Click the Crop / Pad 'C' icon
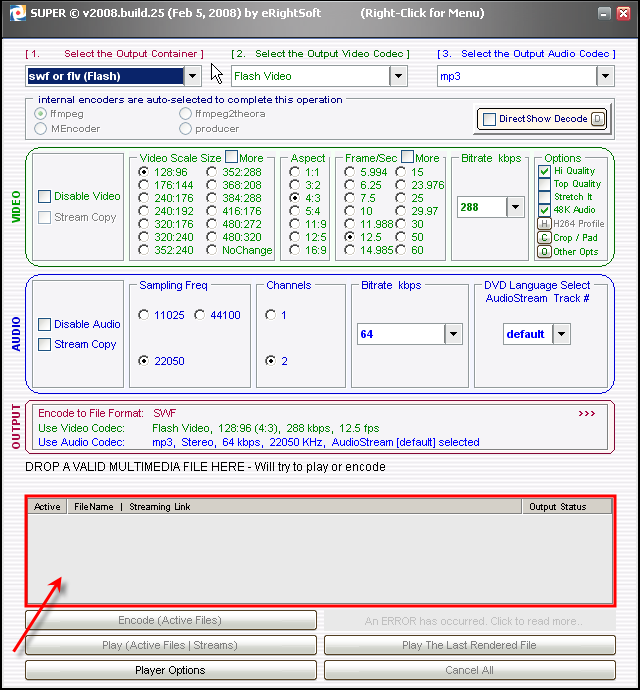Viewport: 640px width, 690px height. tap(544, 238)
